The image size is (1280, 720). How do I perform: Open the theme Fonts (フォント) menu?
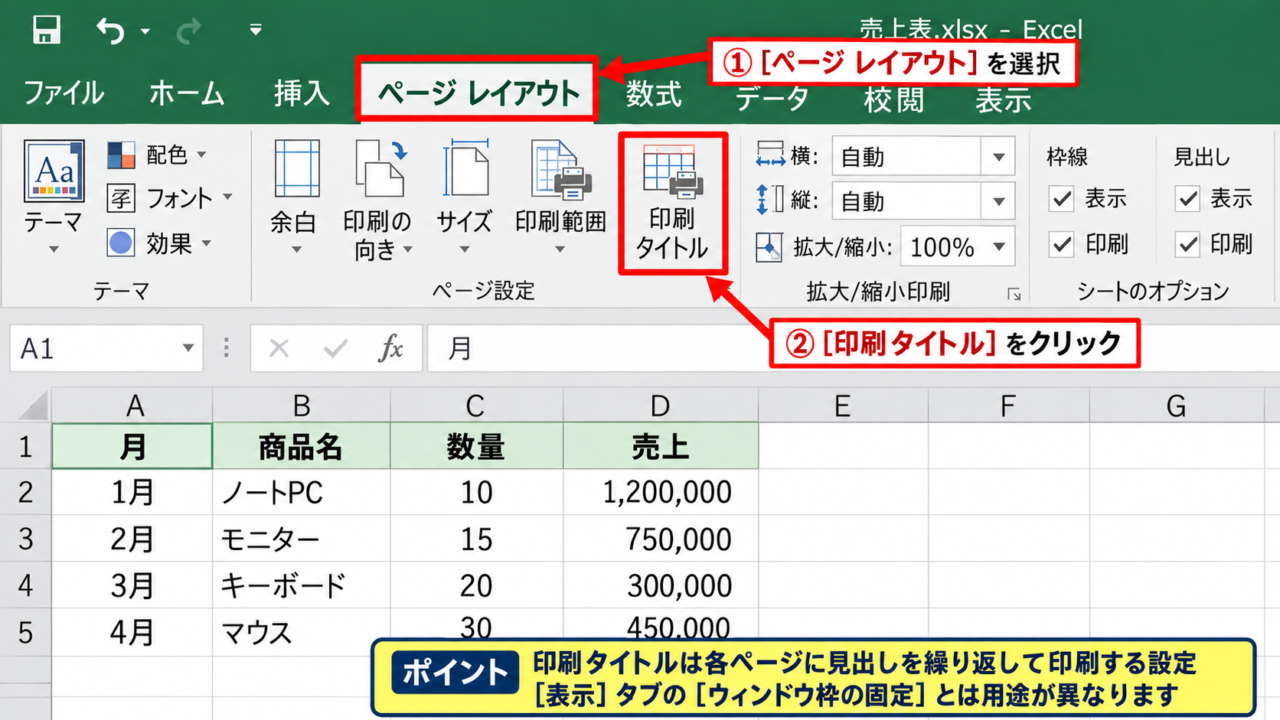pyautogui.click(x=169, y=198)
